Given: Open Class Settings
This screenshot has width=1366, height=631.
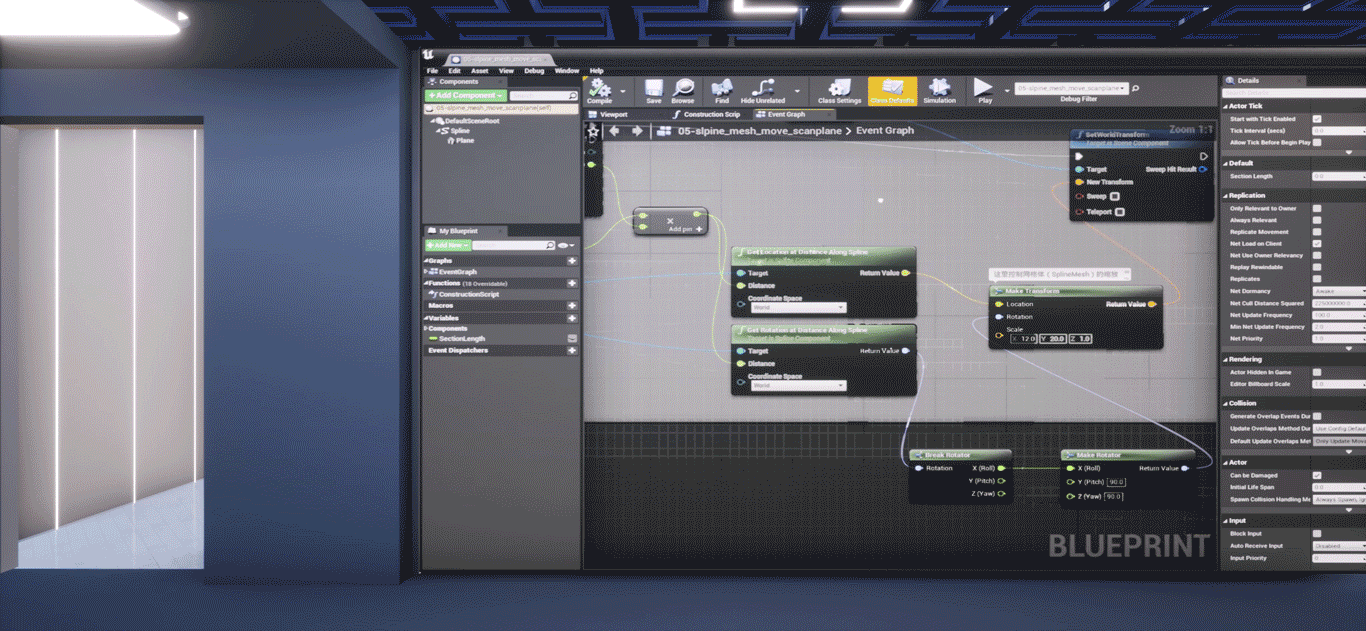Looking at the screenshot, I should 839,91.
